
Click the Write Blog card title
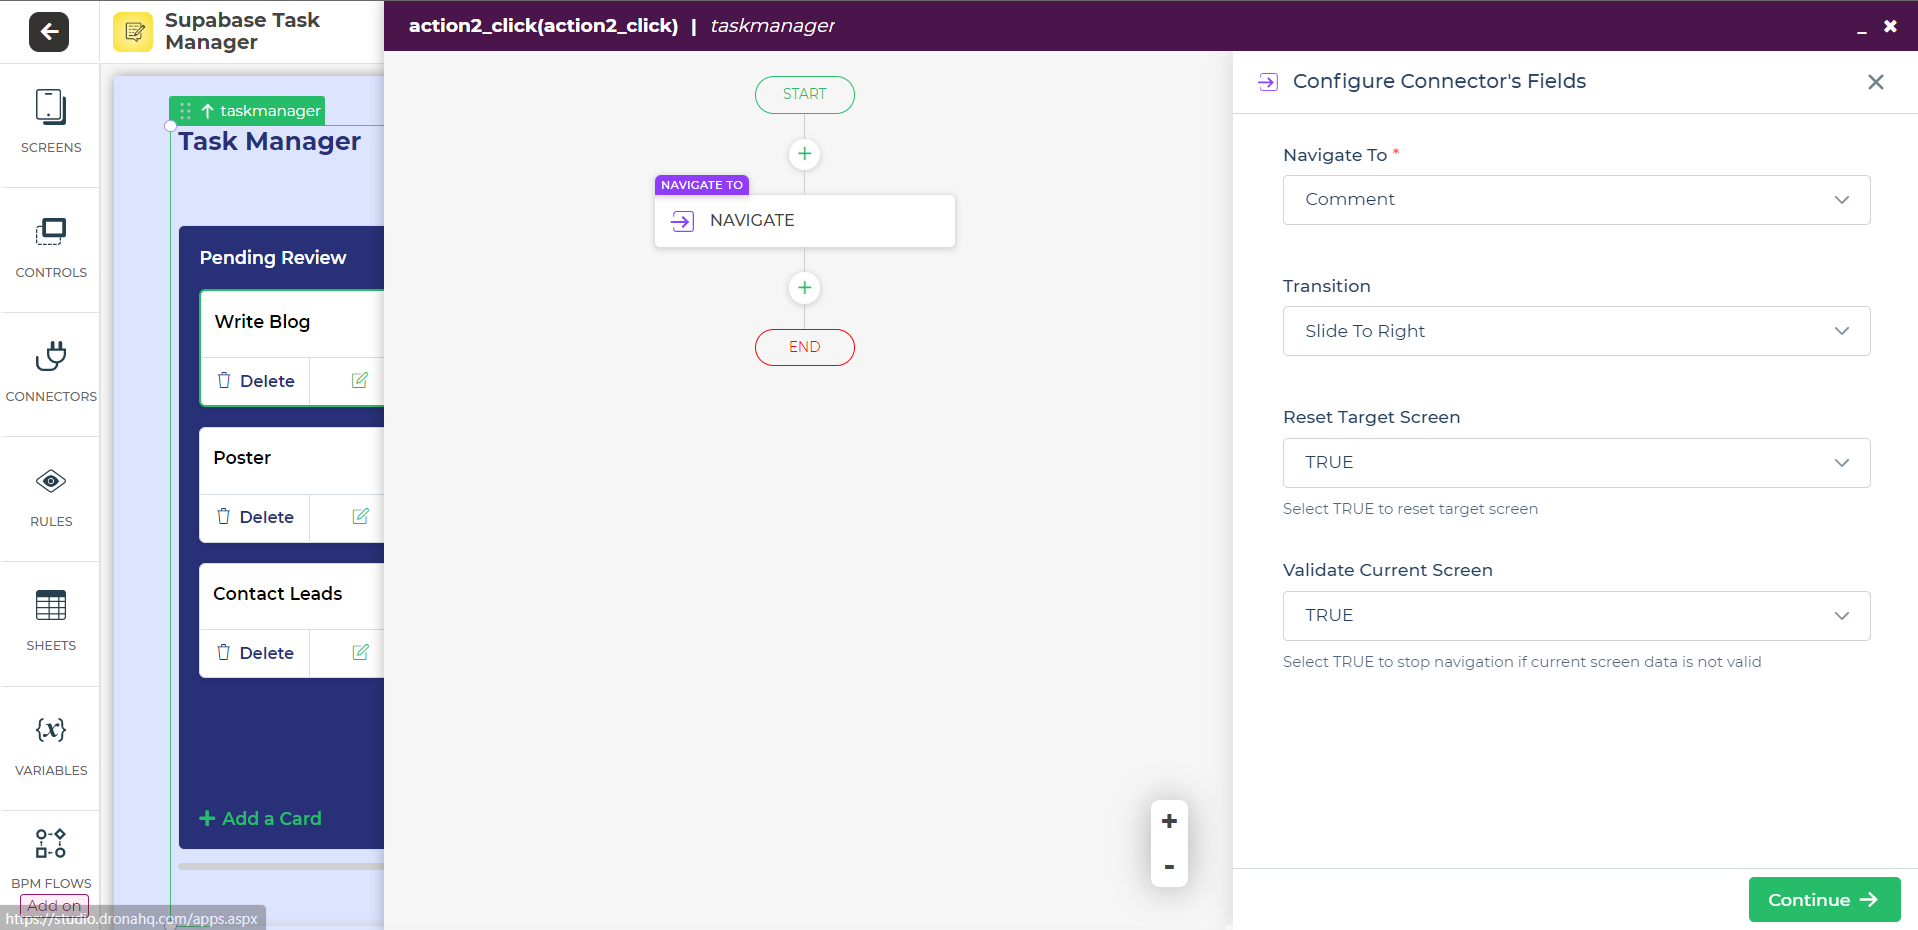coord(262,322)
